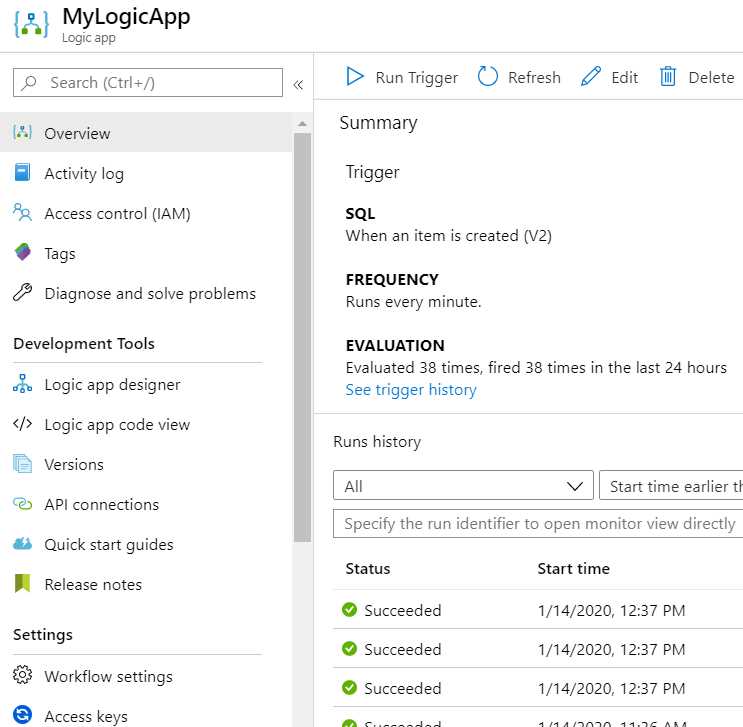Click the Access control people icon
Viewport: 743px width, 727px height.
(22, 213)
